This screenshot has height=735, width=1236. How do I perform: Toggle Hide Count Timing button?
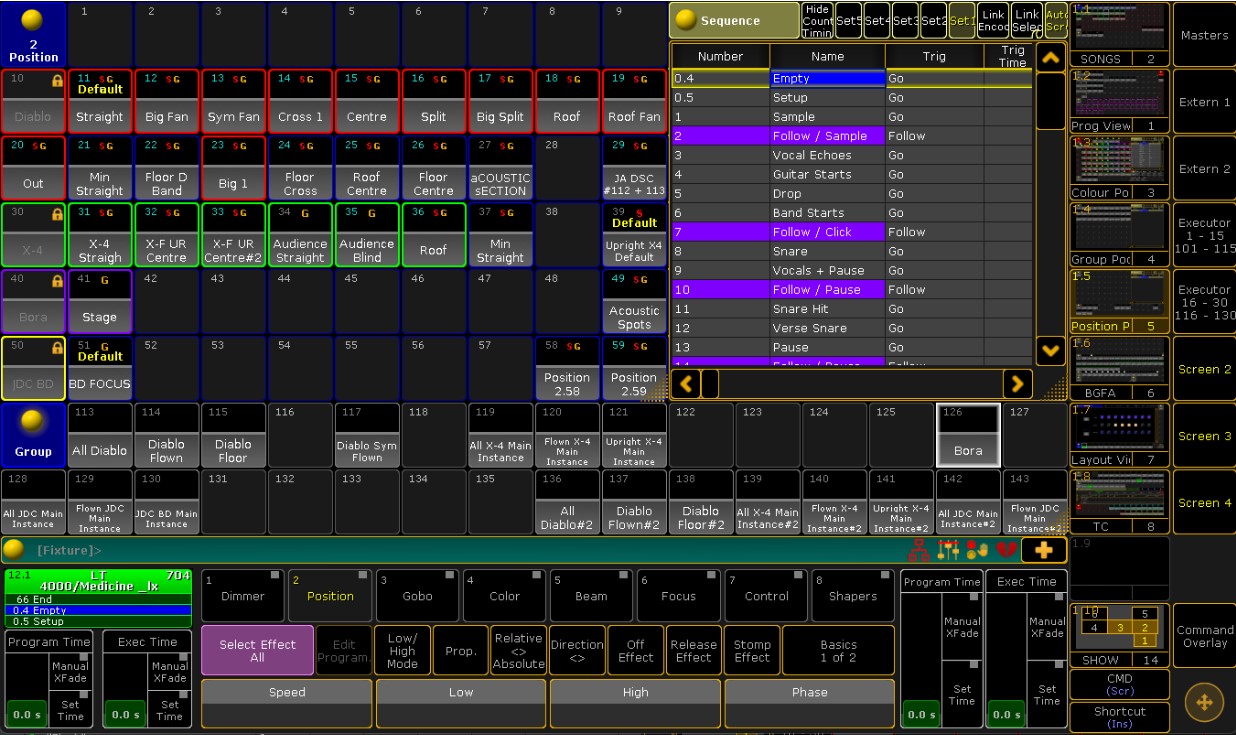[x=817, y=20]
